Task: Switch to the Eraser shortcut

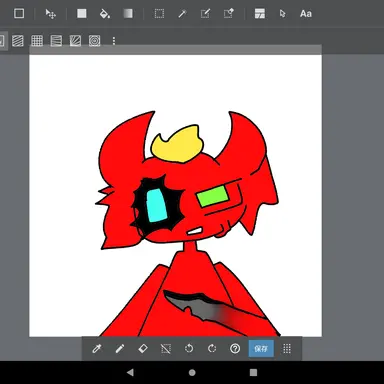Action: 143,349
